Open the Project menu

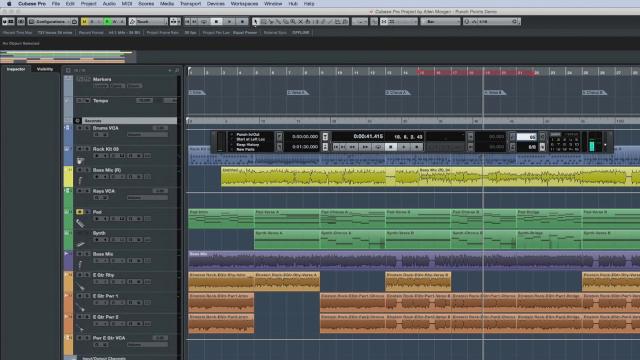point(88,4)
